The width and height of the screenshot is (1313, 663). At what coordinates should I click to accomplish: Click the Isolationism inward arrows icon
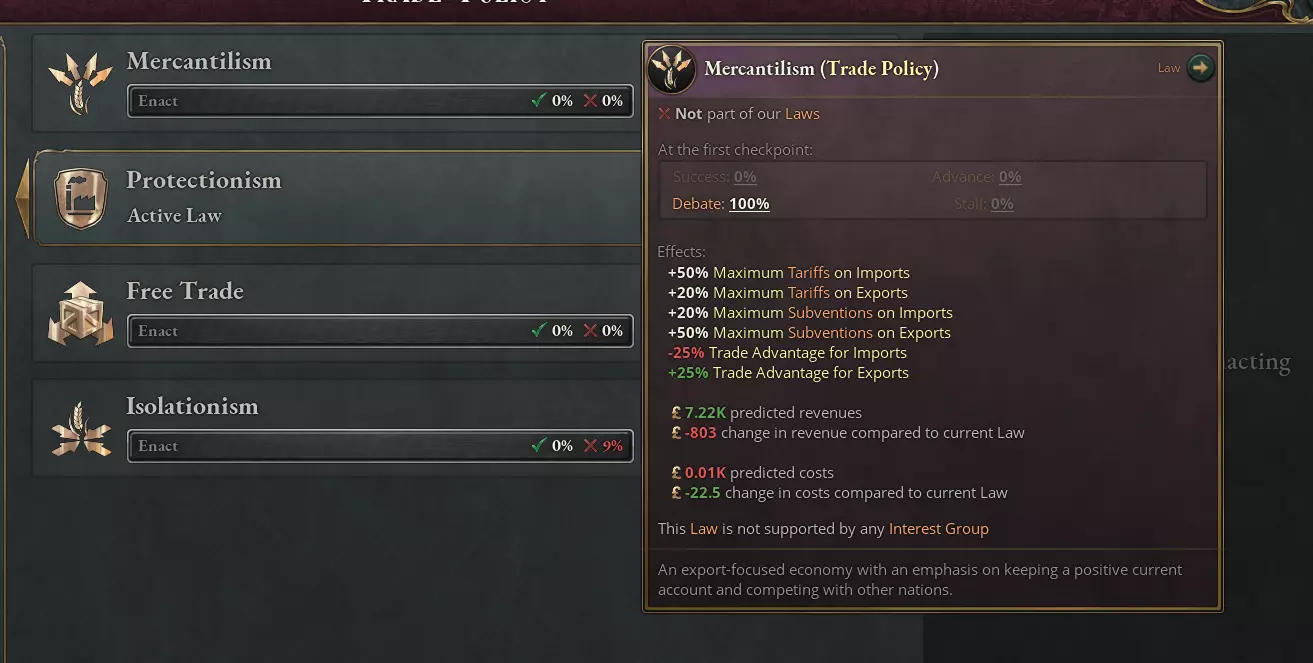(80, 428)
